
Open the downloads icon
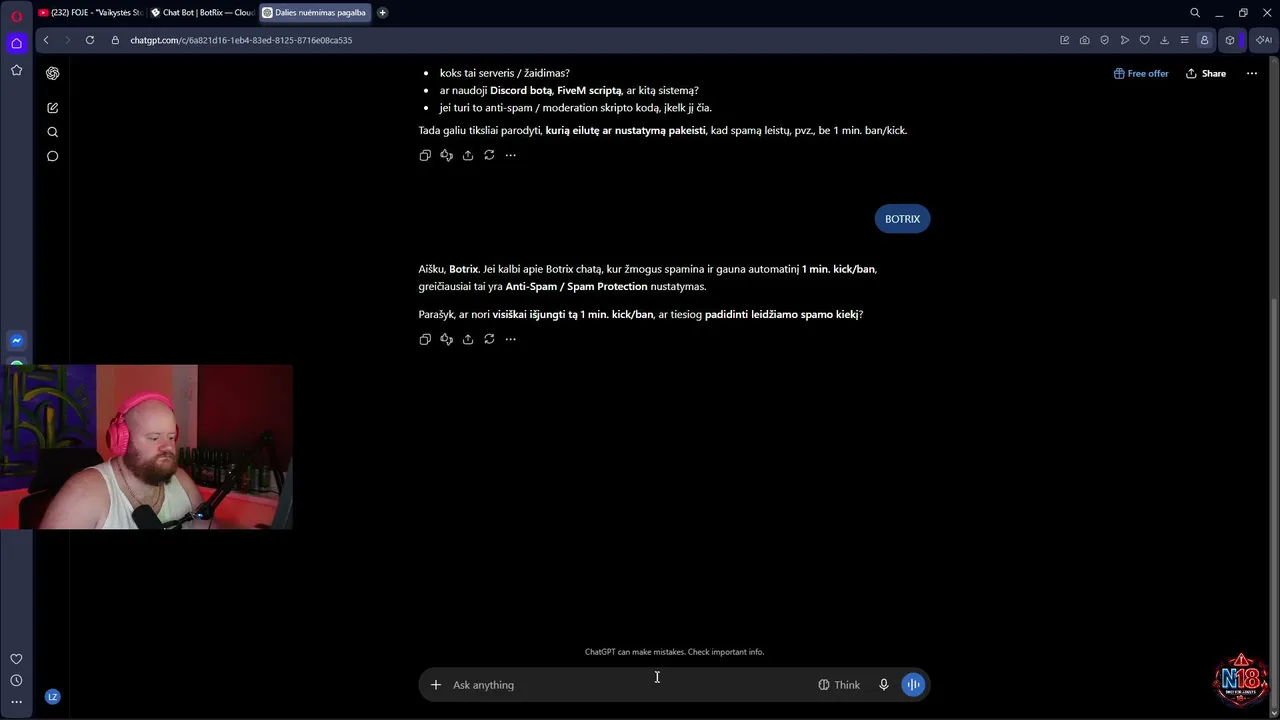1165,40
